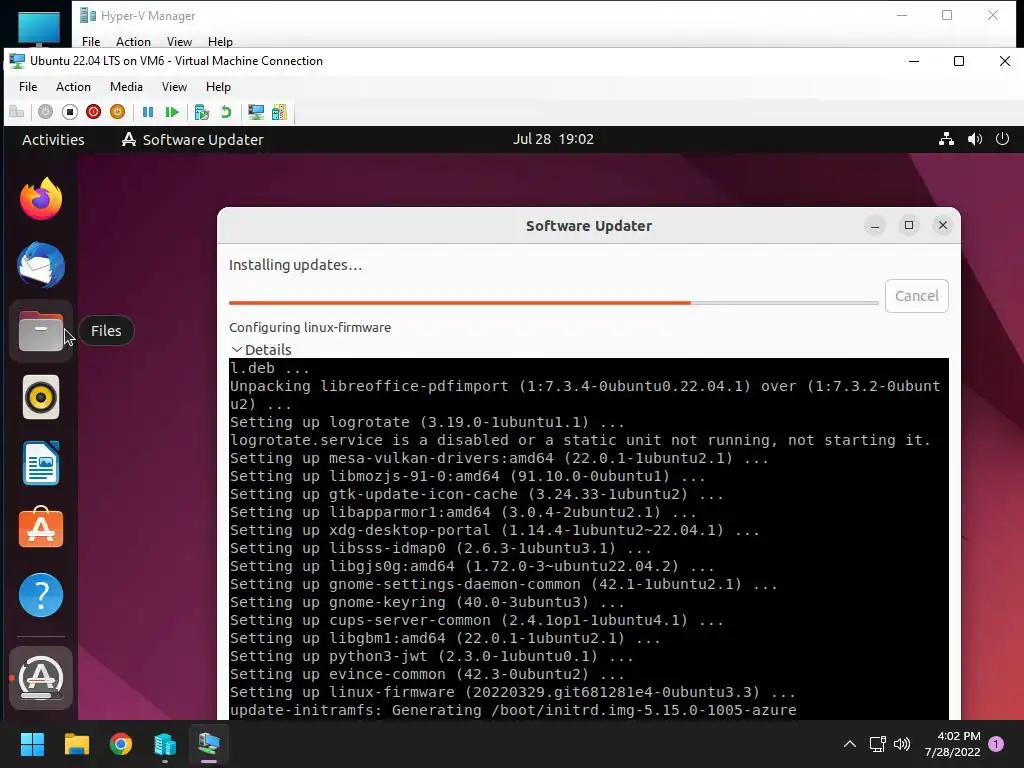Click "update-initramfs: Generating" output line
This screenshot has height=768, width=1024.
513,711
